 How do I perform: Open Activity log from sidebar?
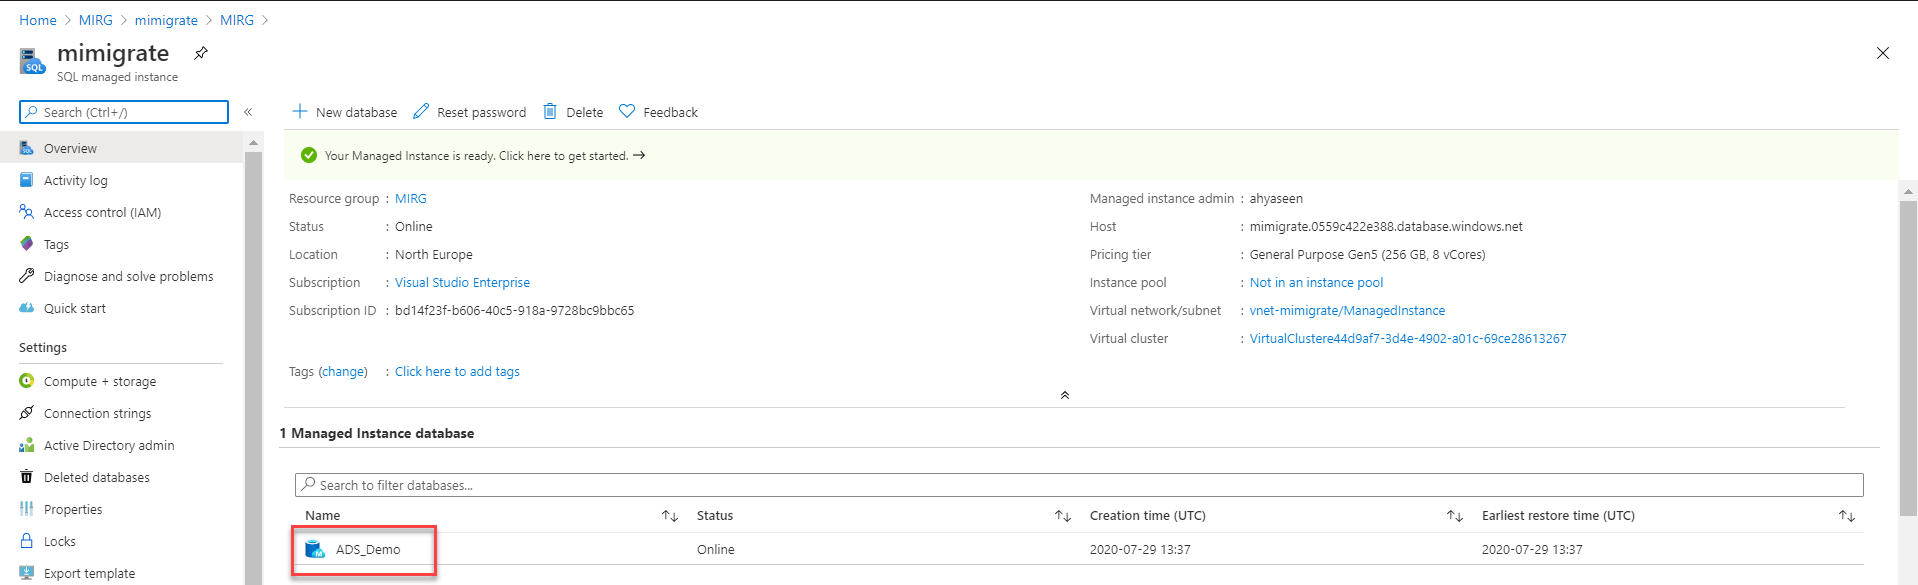click(x=75, y=180)
